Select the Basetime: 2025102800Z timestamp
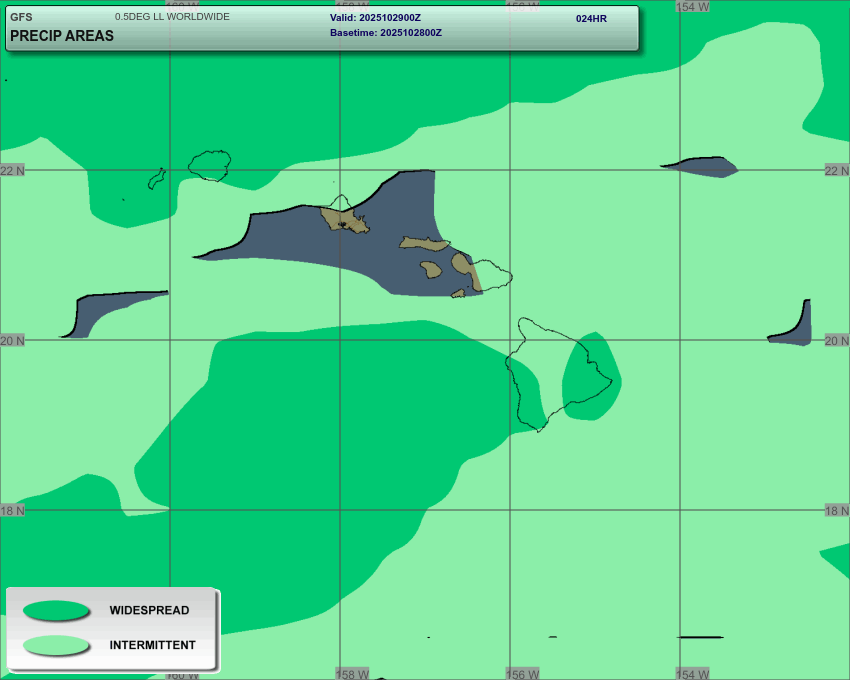Viewport: 850px width, 680px height. [385, 33]
